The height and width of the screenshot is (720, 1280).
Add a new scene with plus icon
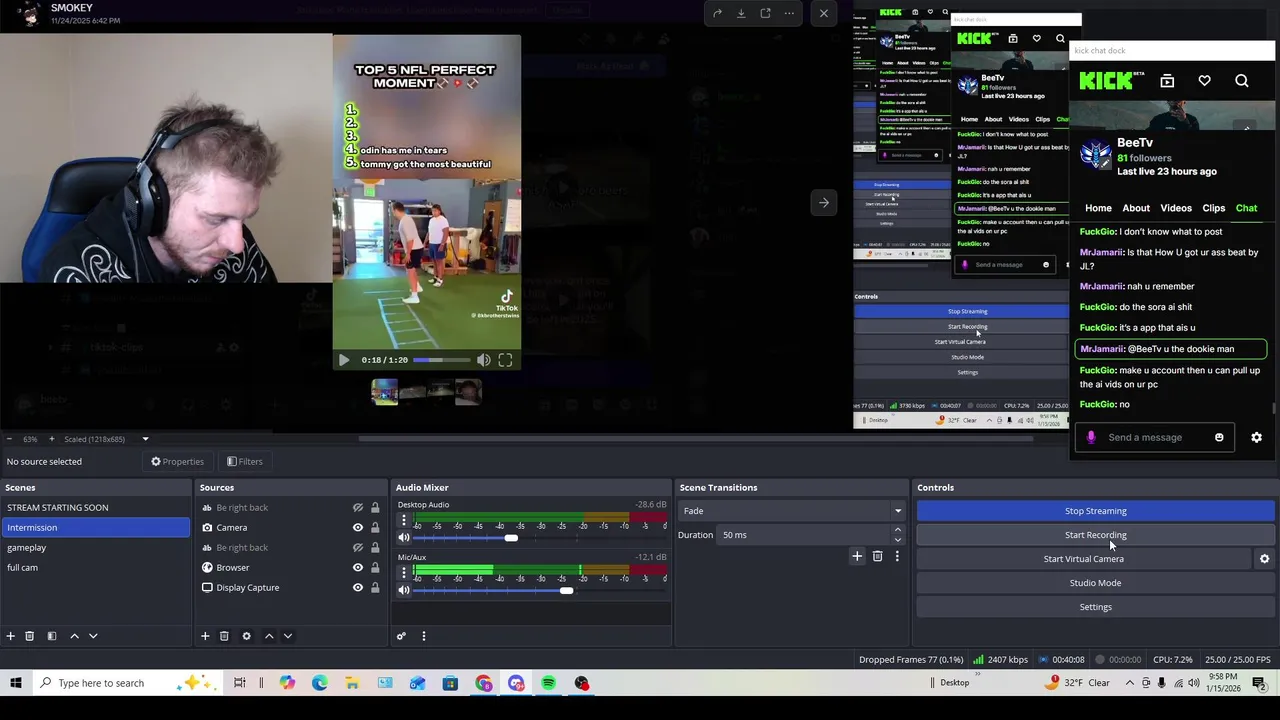[x=10, y=636]
